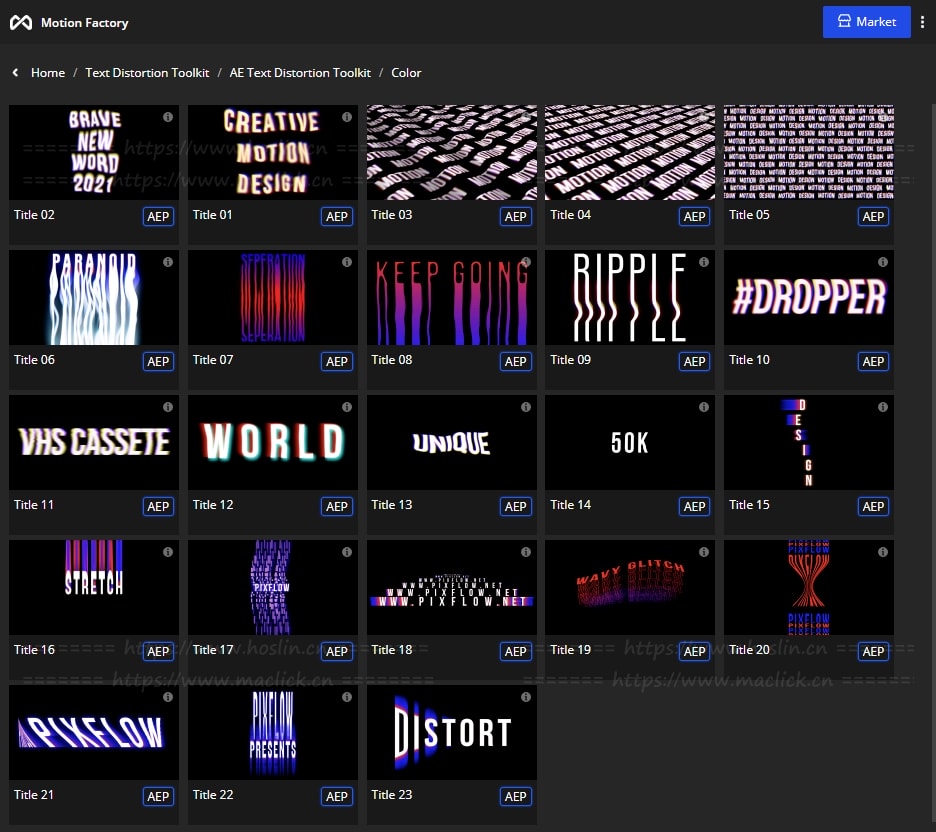The height and width of the screenshot is (832, 936).
Task: Select the Paranoid thumbnail
Action: tap(94, 297)
